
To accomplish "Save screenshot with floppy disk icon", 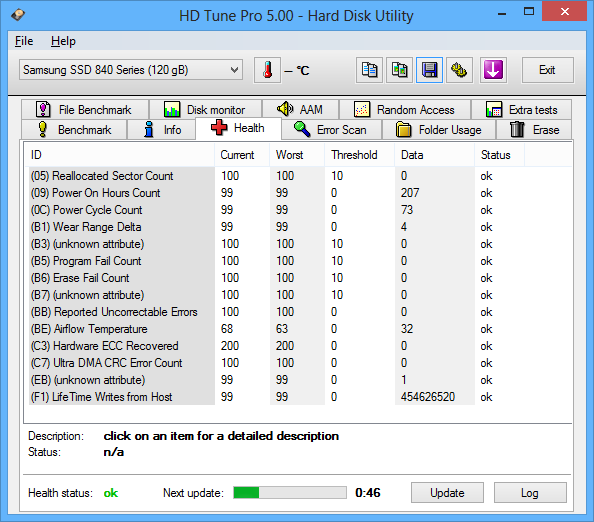I will 429,70.
